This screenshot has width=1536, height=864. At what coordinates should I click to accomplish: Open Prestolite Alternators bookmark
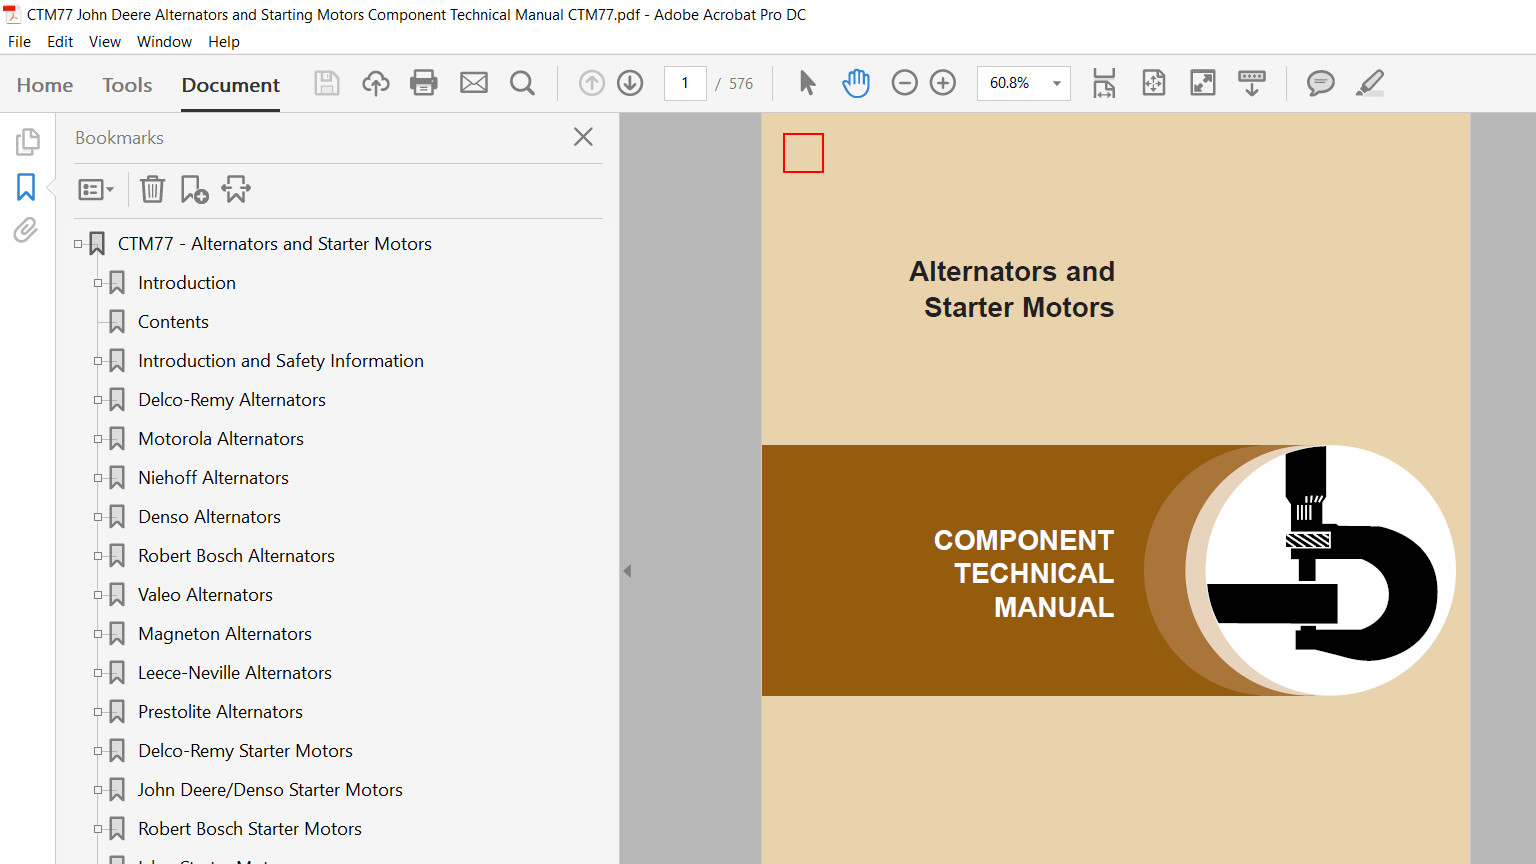click(220, 712)
